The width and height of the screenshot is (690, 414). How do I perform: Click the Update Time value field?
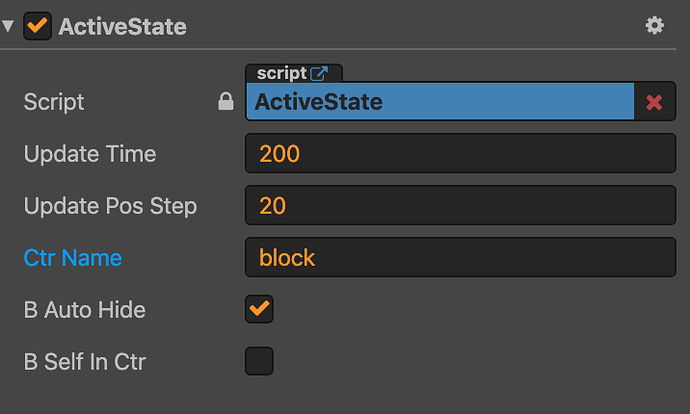tap(460, 154)
